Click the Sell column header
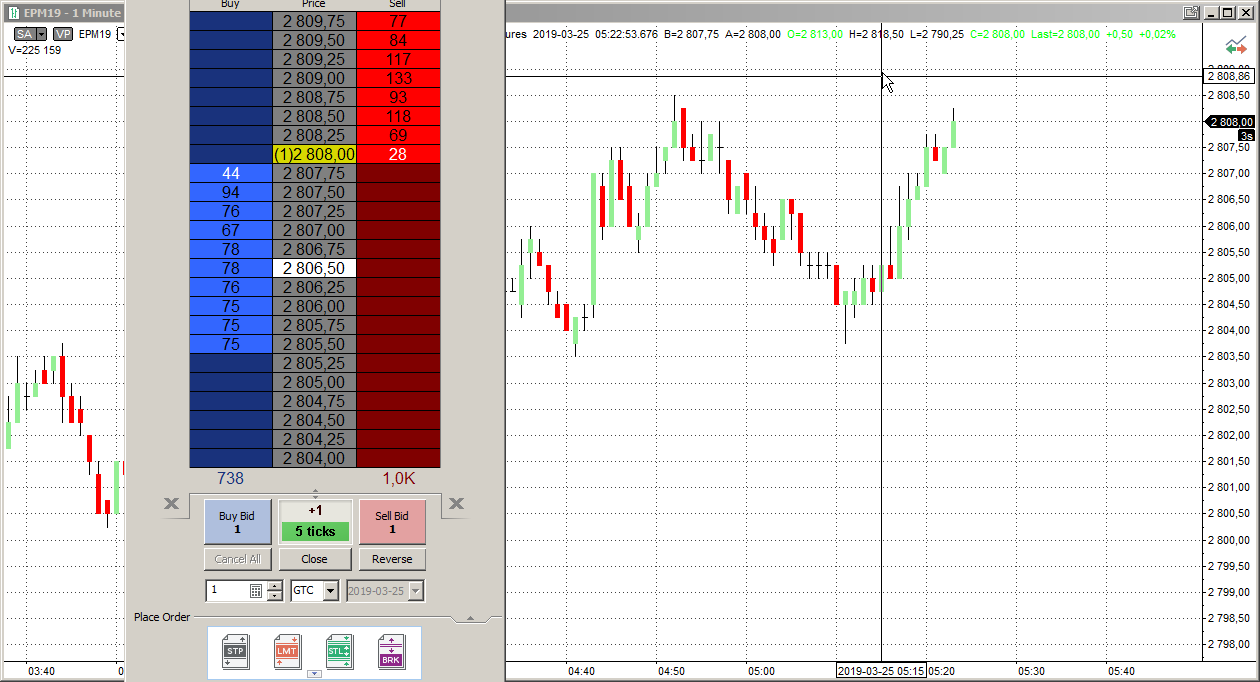Screen dimensions: 1260x682 [398, 5]
